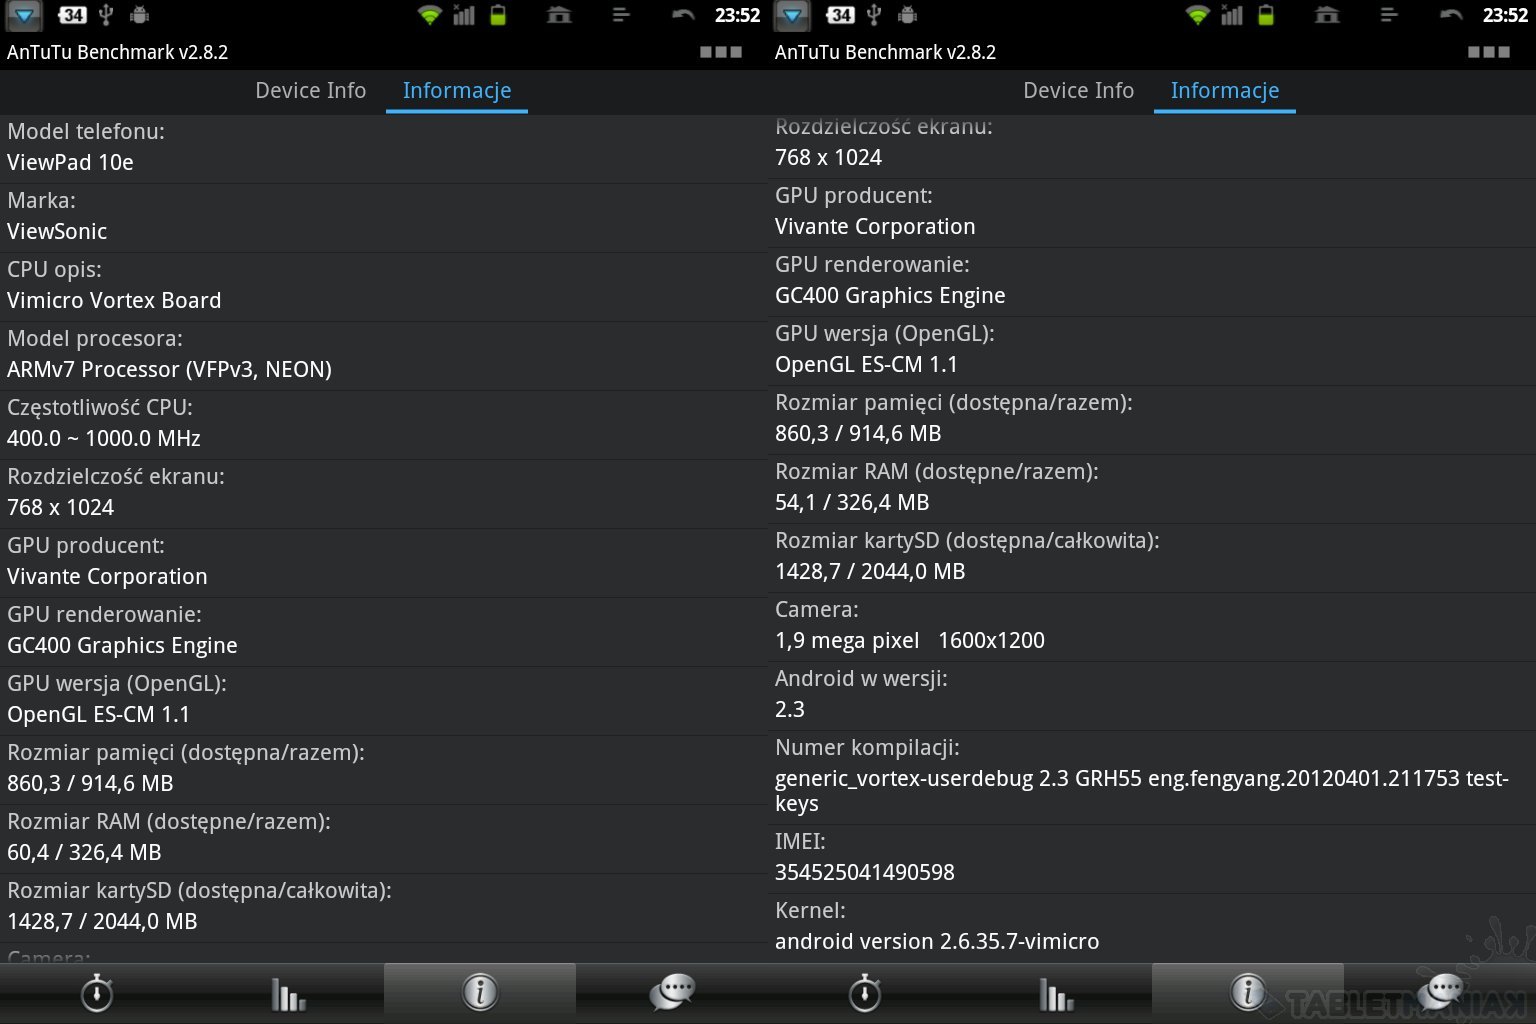Open the blue download arrow notification on left
Viewport: 1536px width, 1024px height.
(x=24, y=15)
